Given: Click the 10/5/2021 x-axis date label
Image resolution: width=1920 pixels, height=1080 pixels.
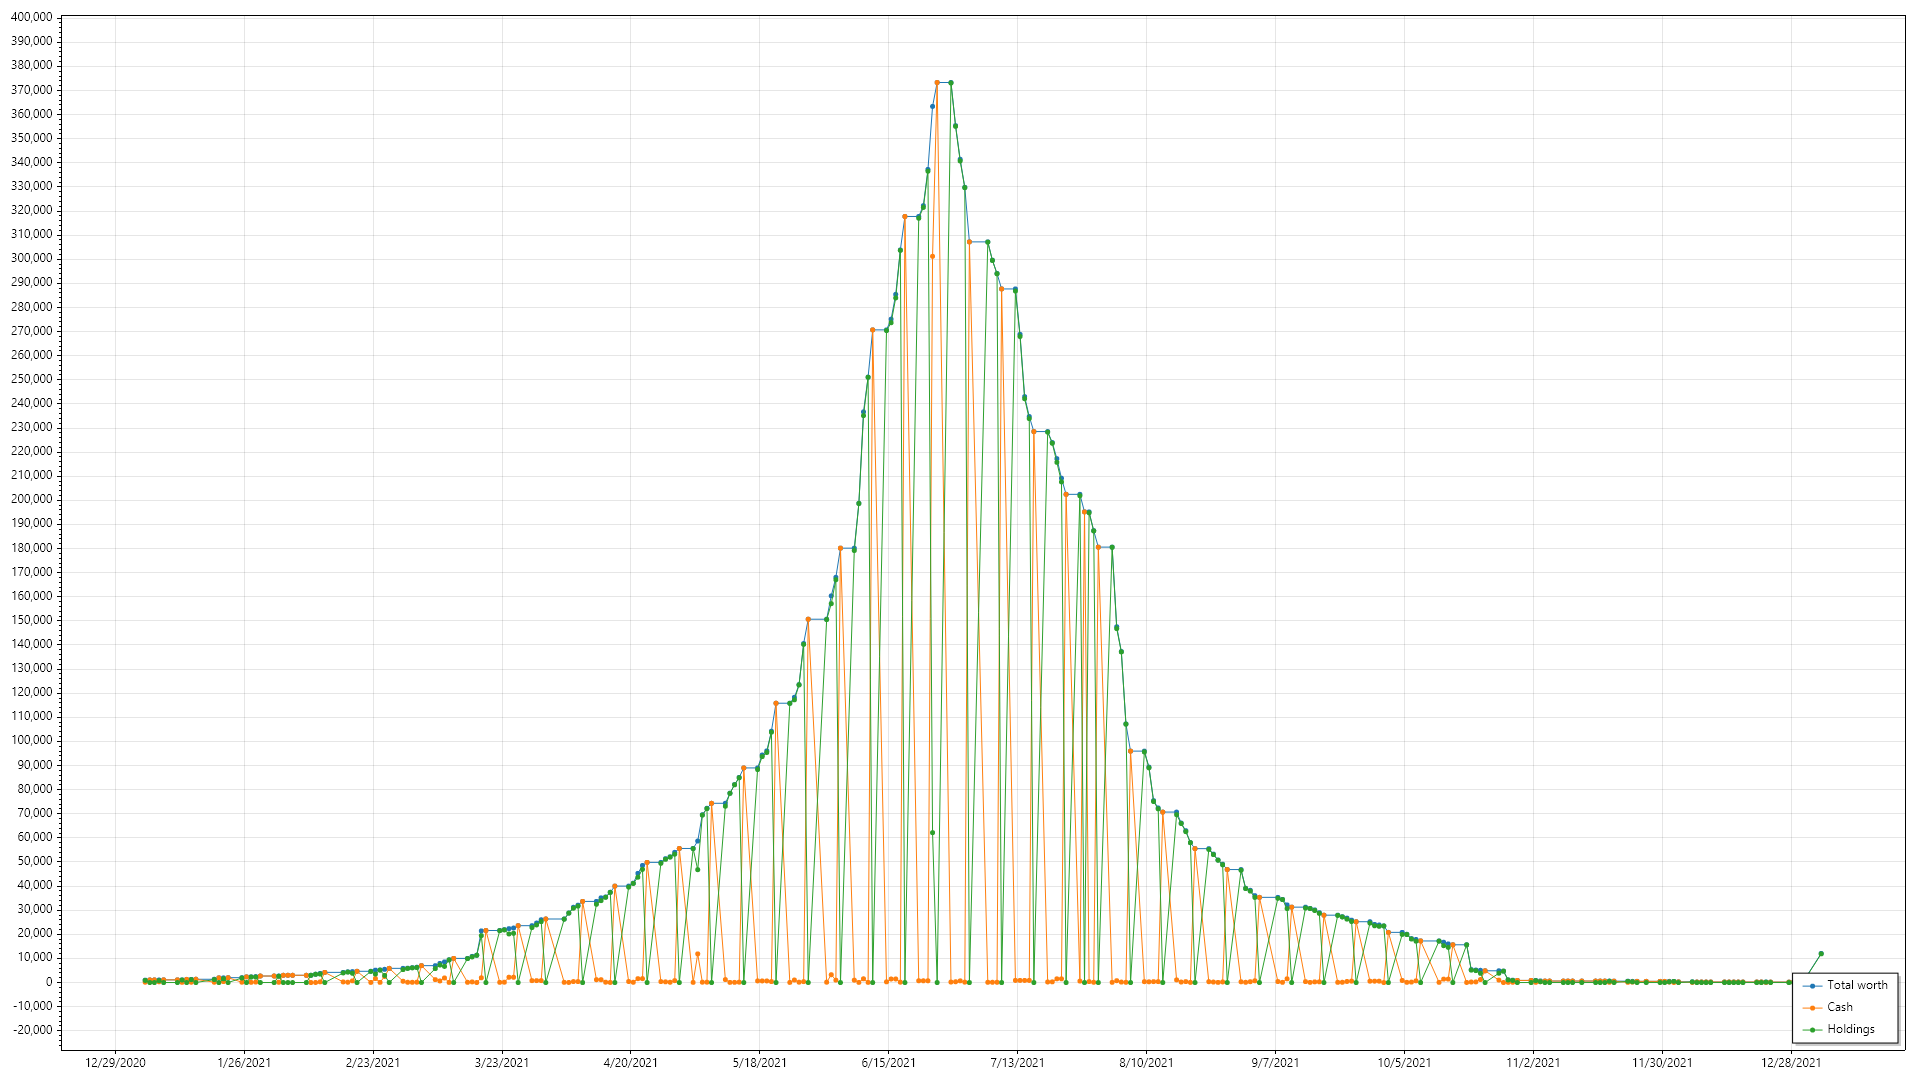Looking at the screenshot, I should pos(1404,1063).
